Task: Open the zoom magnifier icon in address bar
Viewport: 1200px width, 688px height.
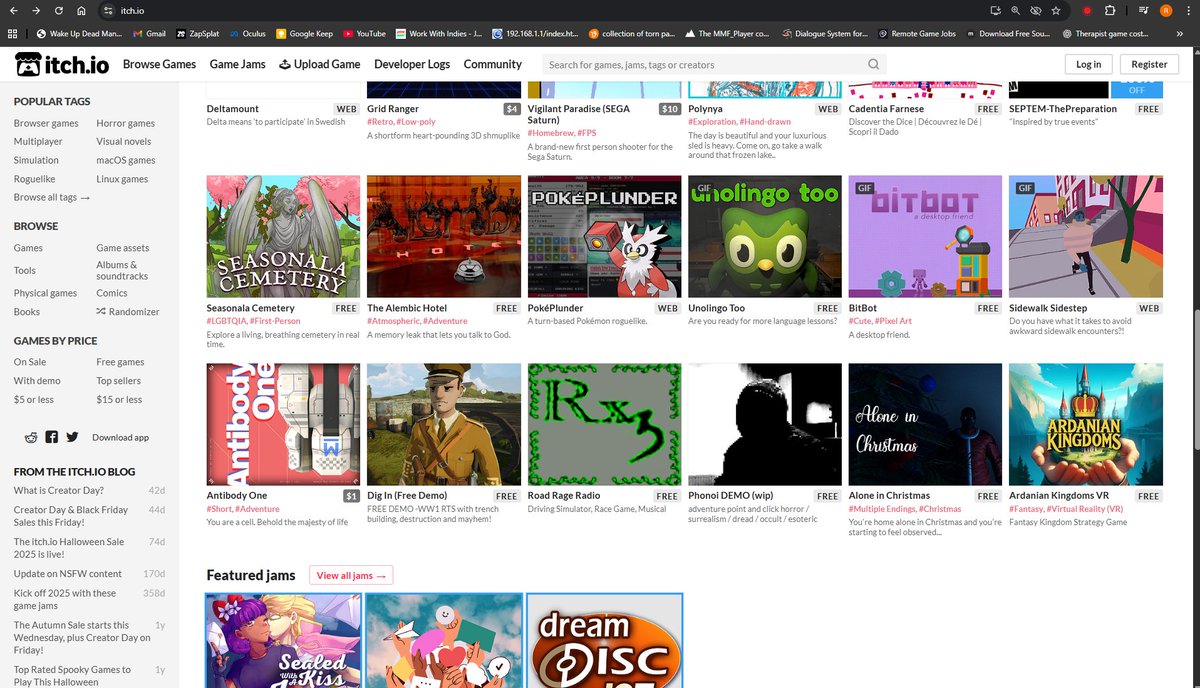Action: (1015, 10)
